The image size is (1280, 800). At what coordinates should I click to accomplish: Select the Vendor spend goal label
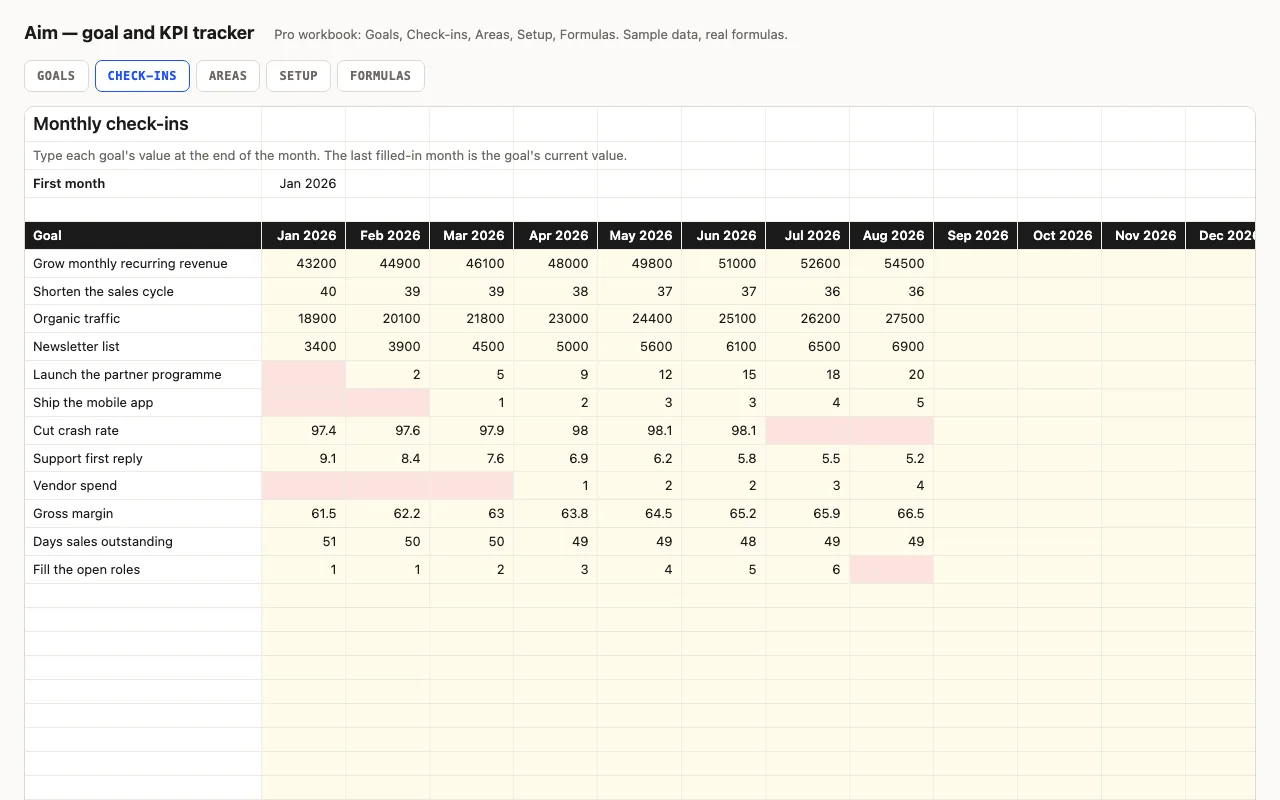tap(143, 486)
